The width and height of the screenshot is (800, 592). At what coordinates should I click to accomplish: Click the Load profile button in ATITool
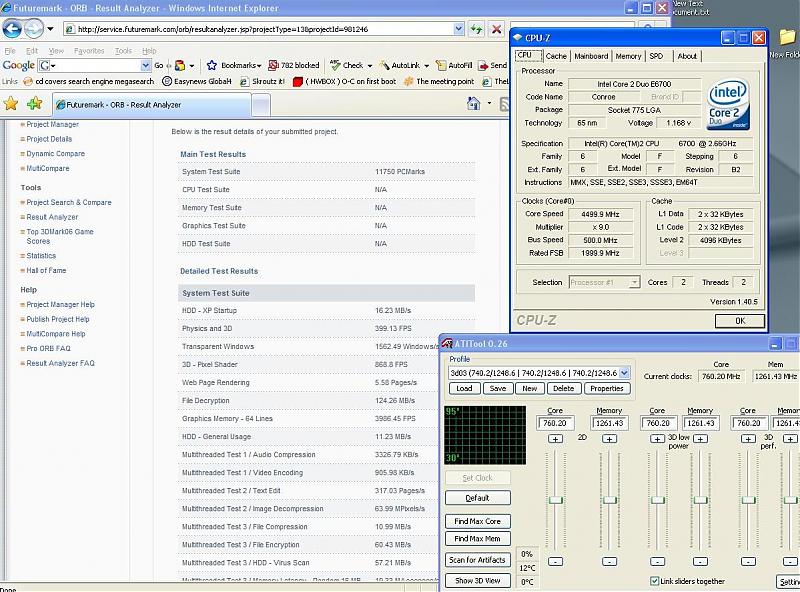(464, 388)
